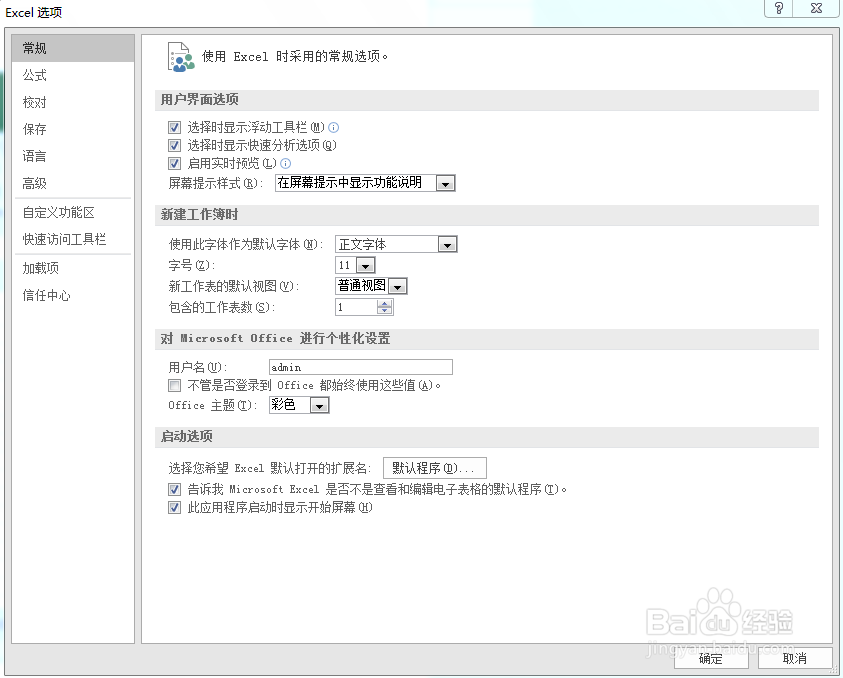The image size is (843, 678).
Task: Switch to the 公式 category
Action: click(x=73, y=75)
